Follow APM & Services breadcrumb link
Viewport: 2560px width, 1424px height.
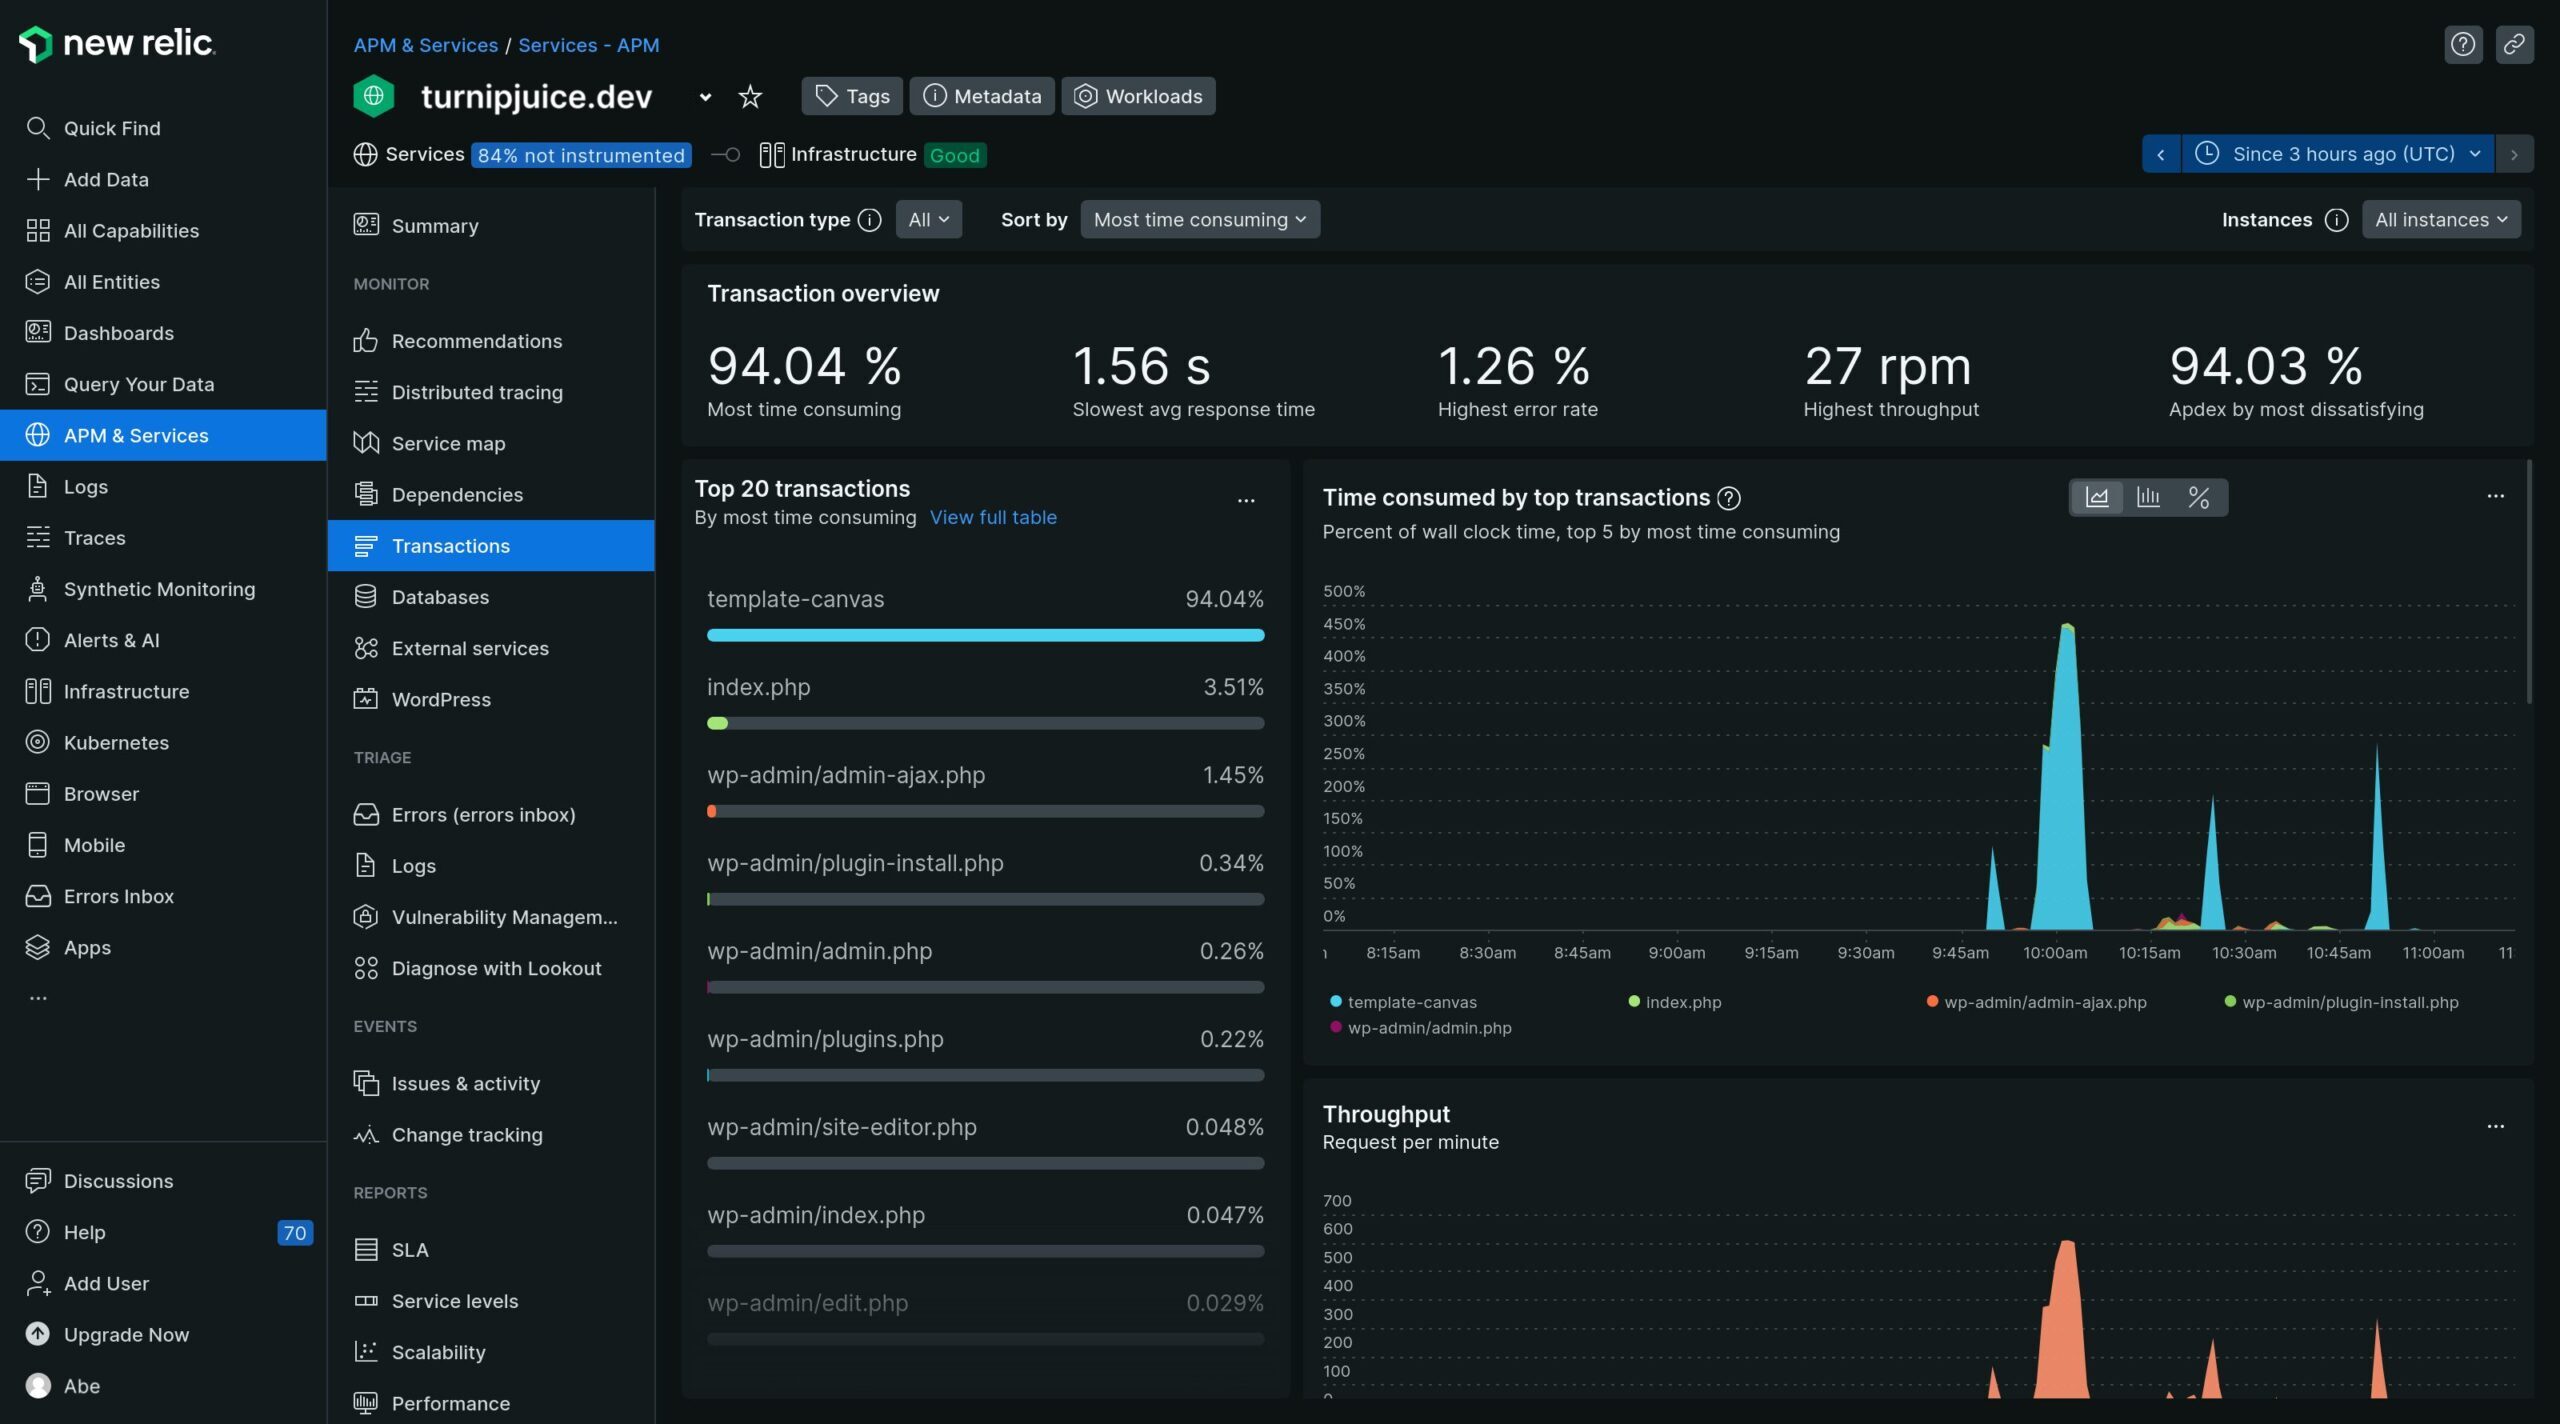pos(425,45)
